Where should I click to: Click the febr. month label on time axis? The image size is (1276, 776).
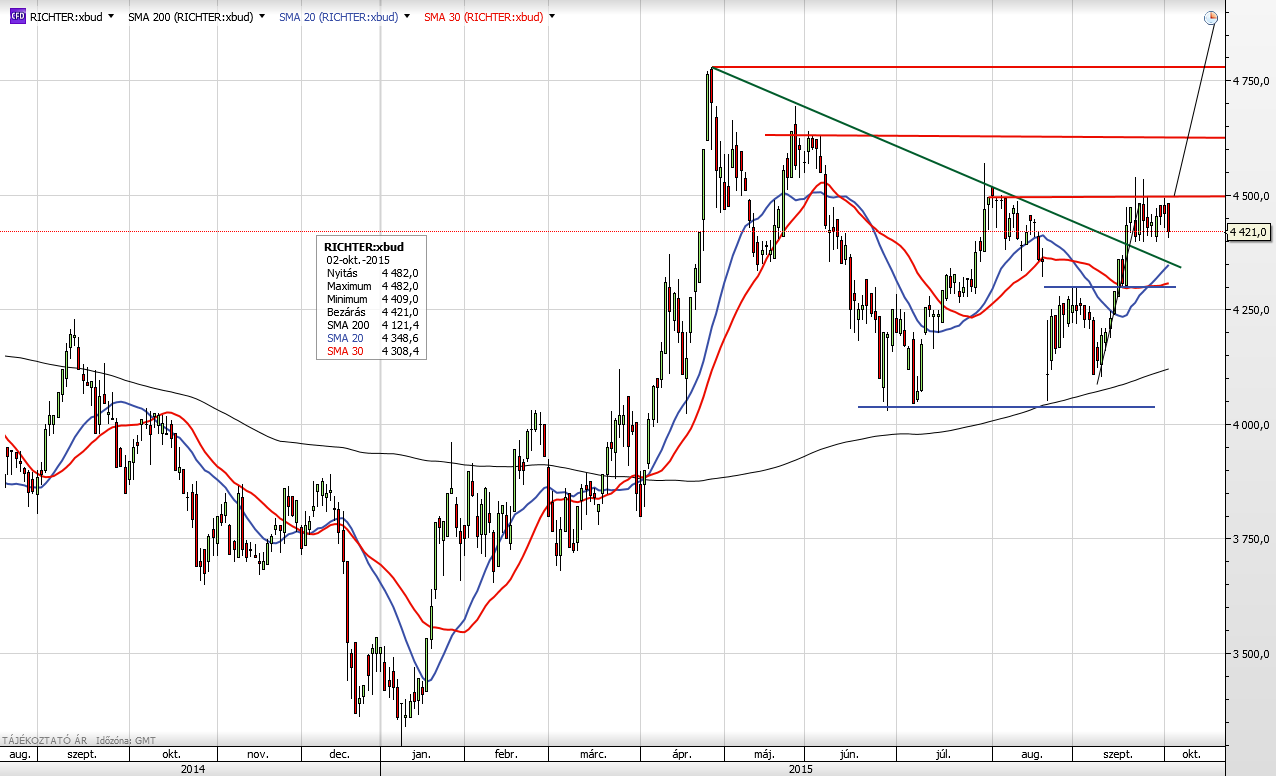(x=505, y=755)
